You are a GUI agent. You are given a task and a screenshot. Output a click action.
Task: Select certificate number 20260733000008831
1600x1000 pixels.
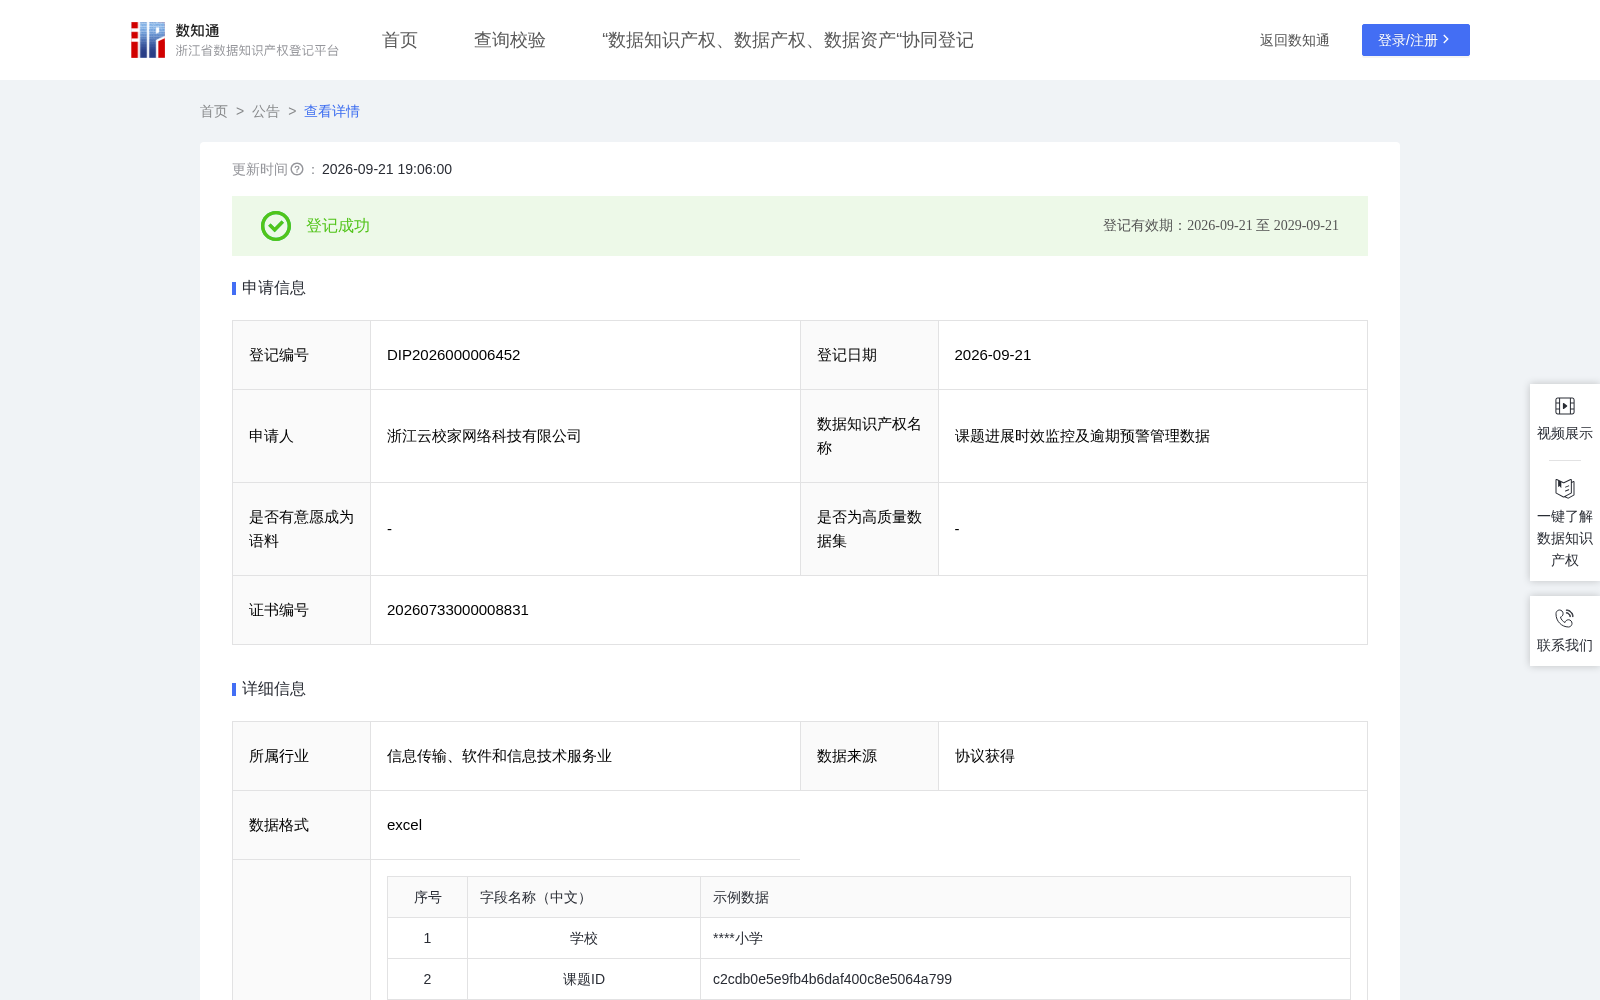(458, 610)
